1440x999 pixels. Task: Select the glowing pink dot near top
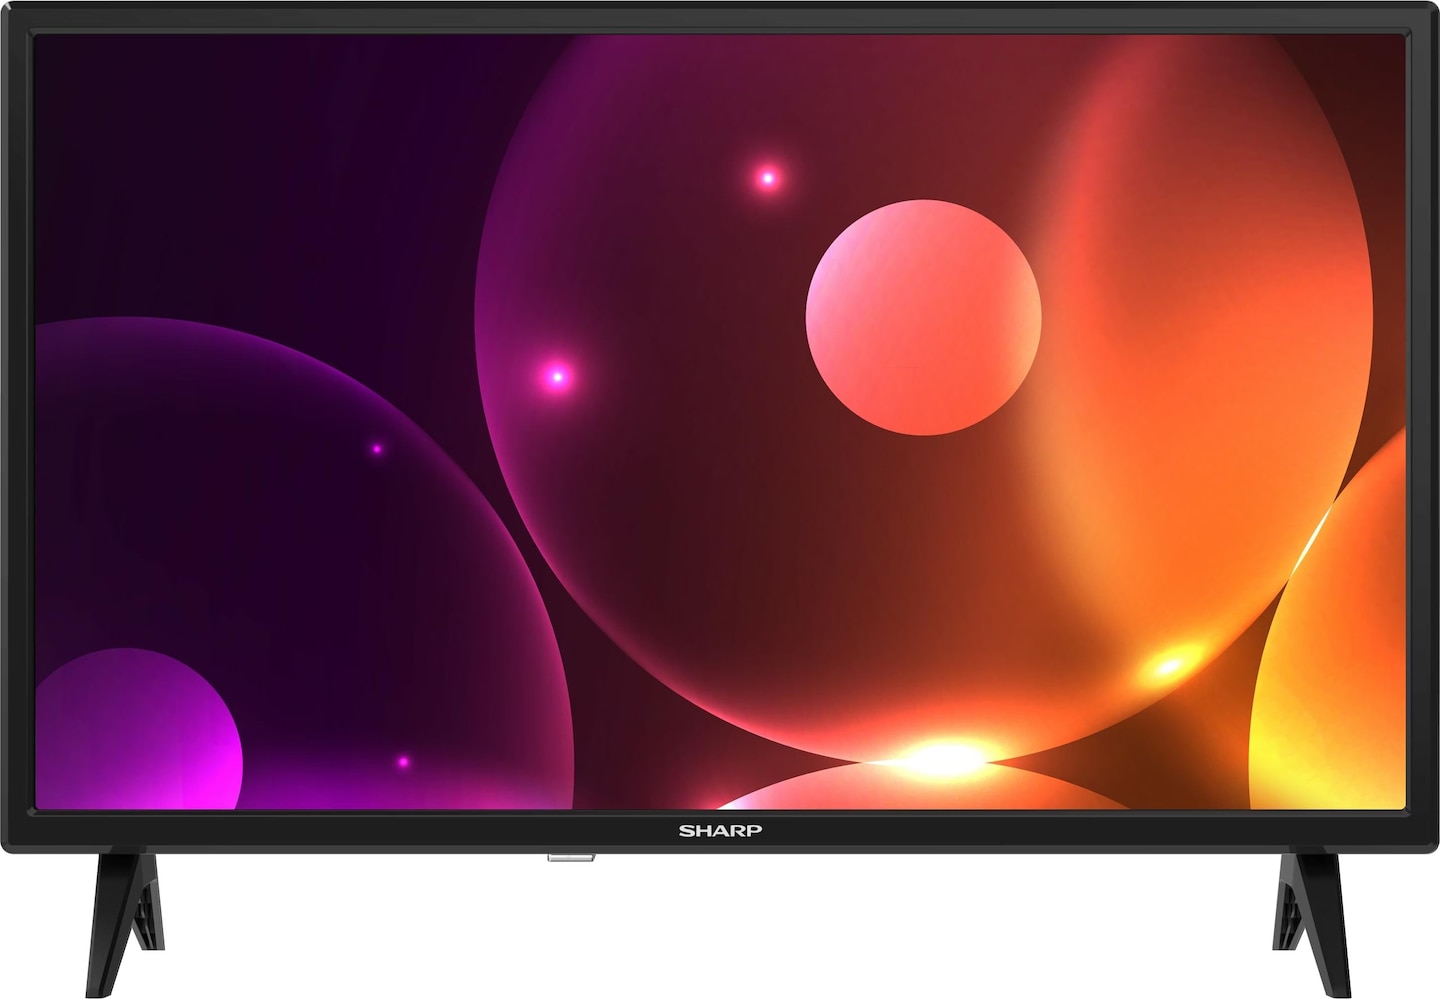[768, 179]
